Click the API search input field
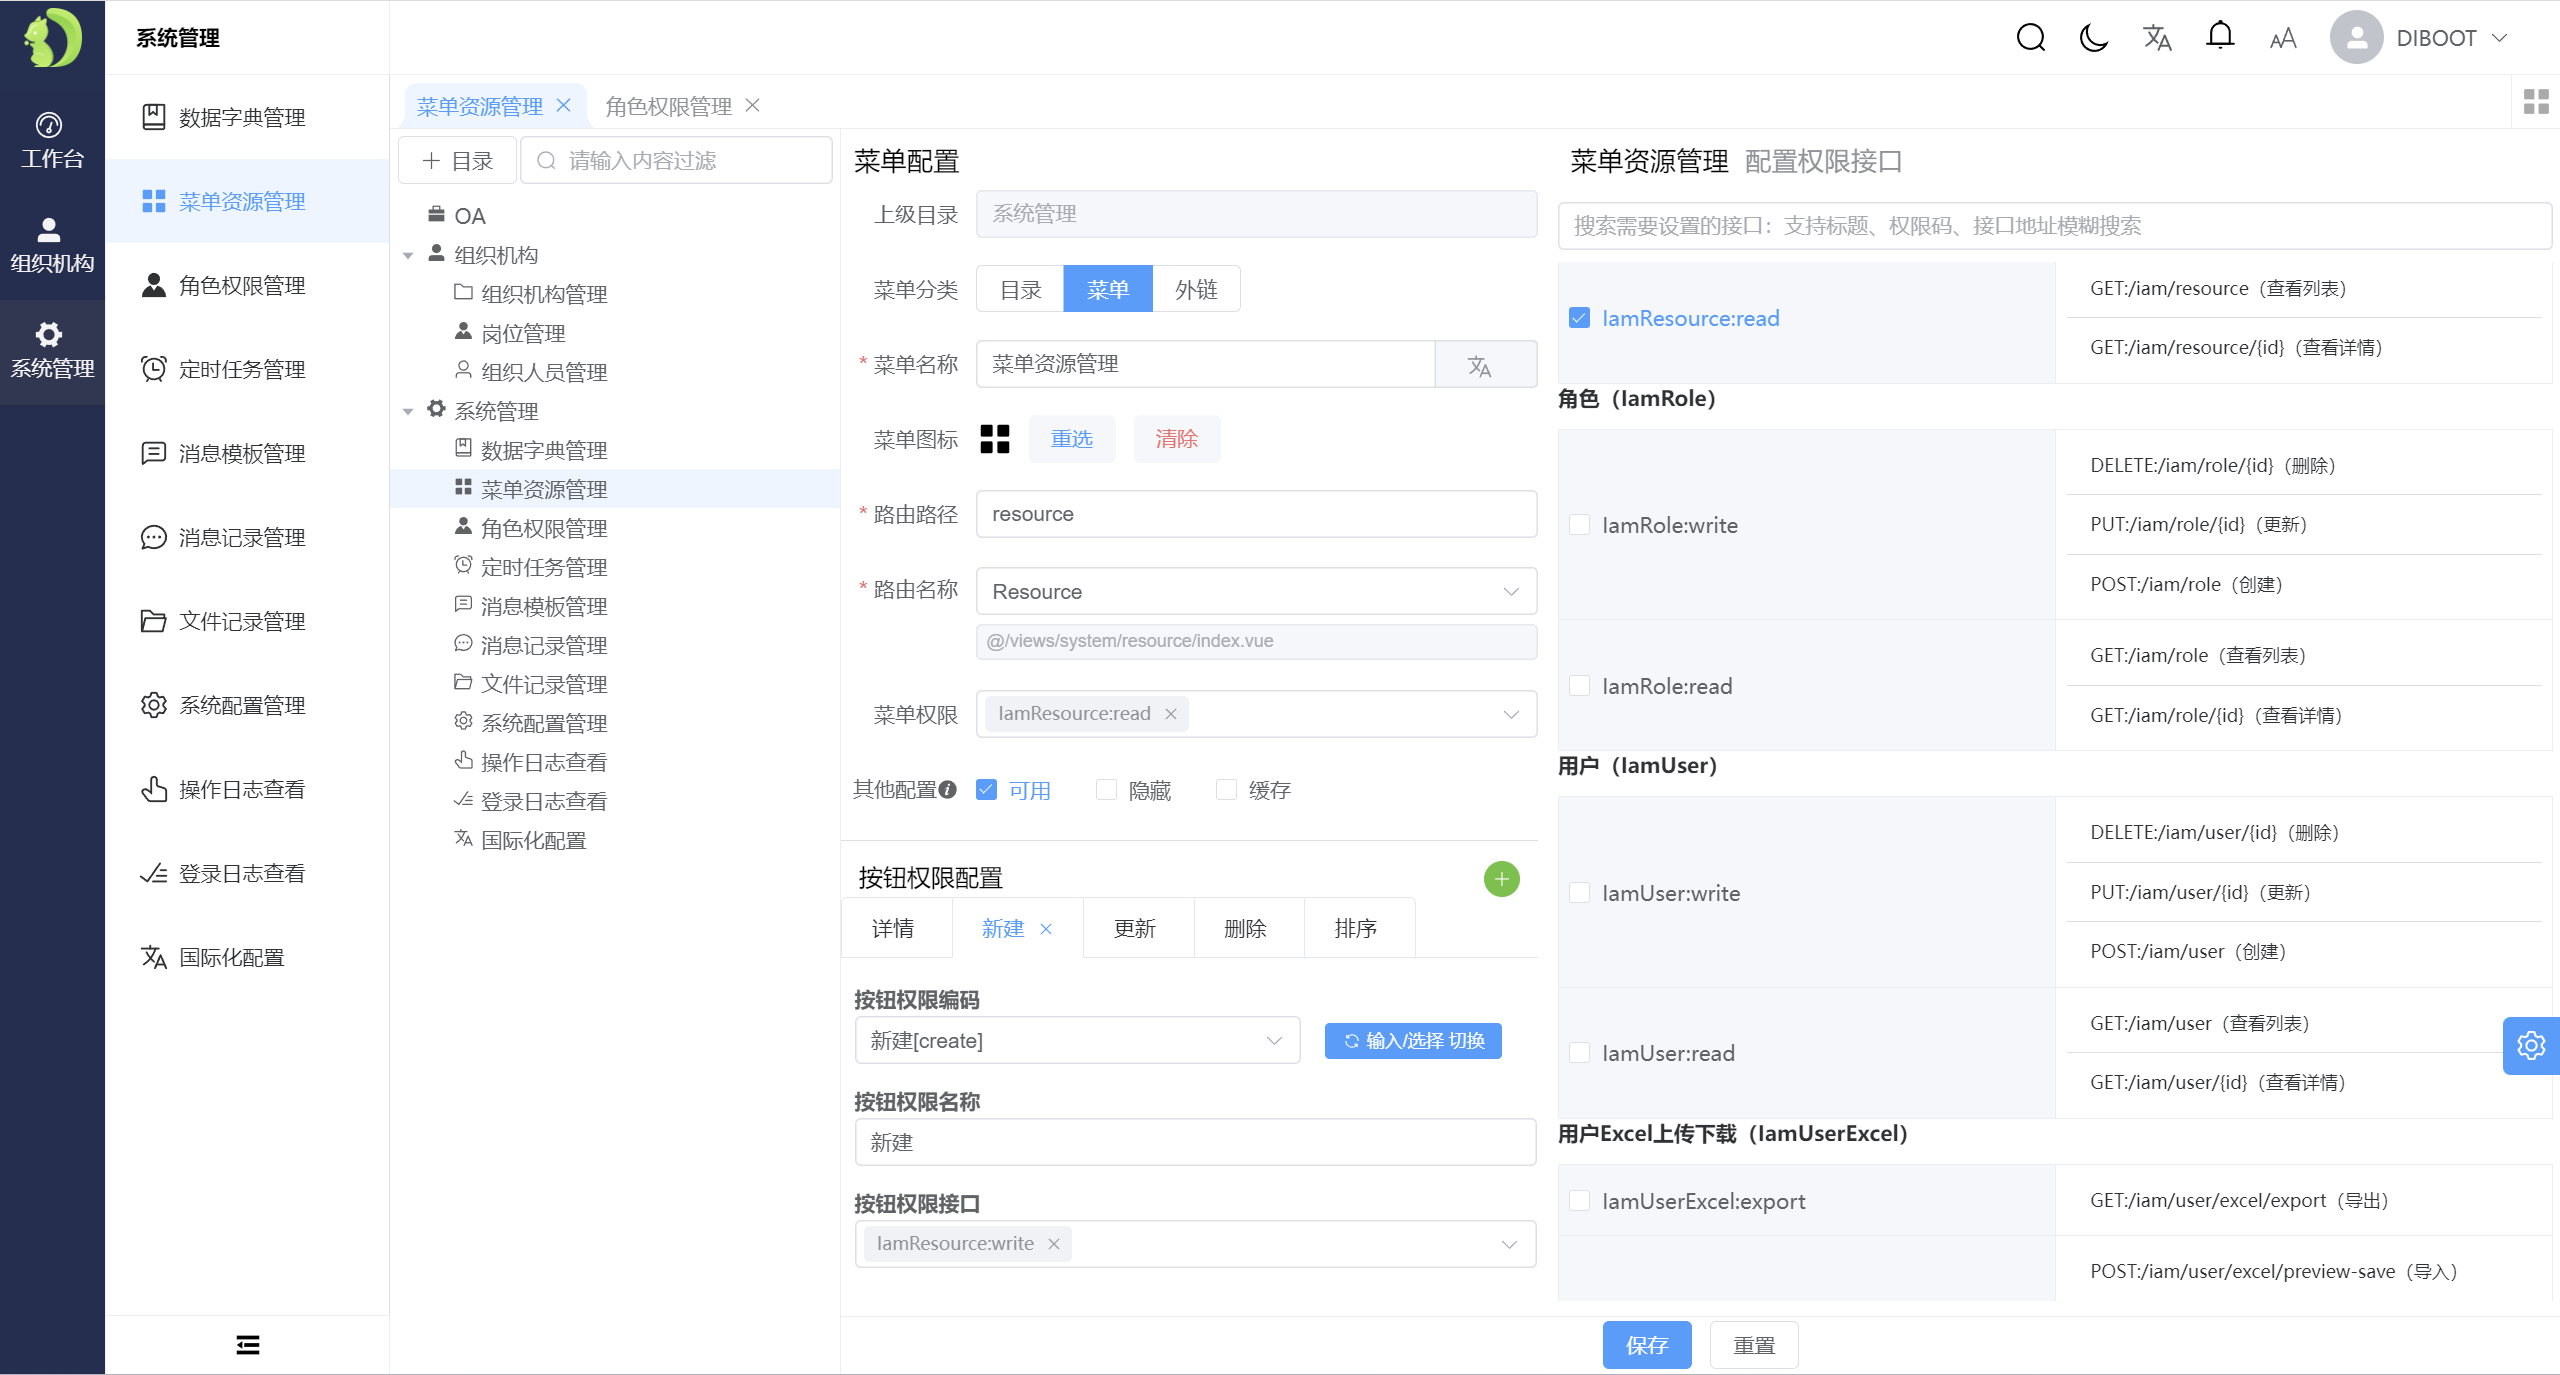This screenshot has width=2560, height=1375. point(2054,226)
